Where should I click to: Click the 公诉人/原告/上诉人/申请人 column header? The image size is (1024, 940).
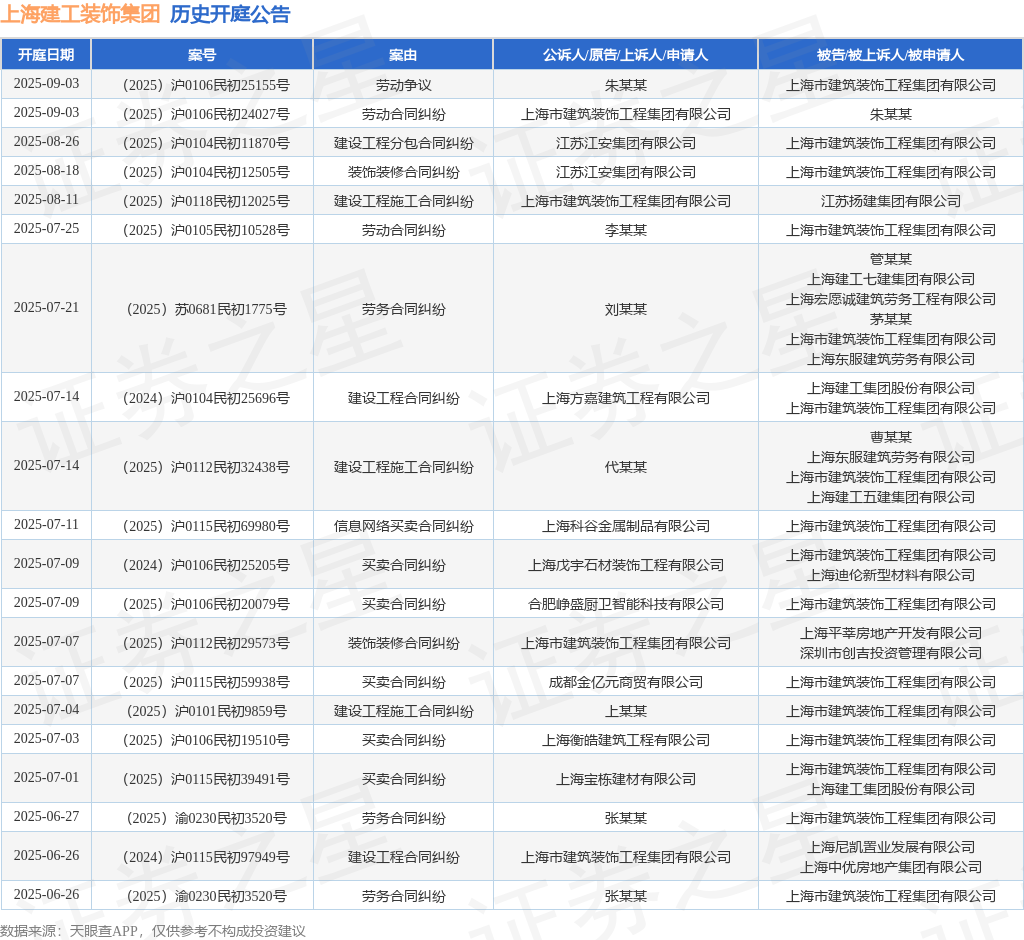click(x=626, y=55)
